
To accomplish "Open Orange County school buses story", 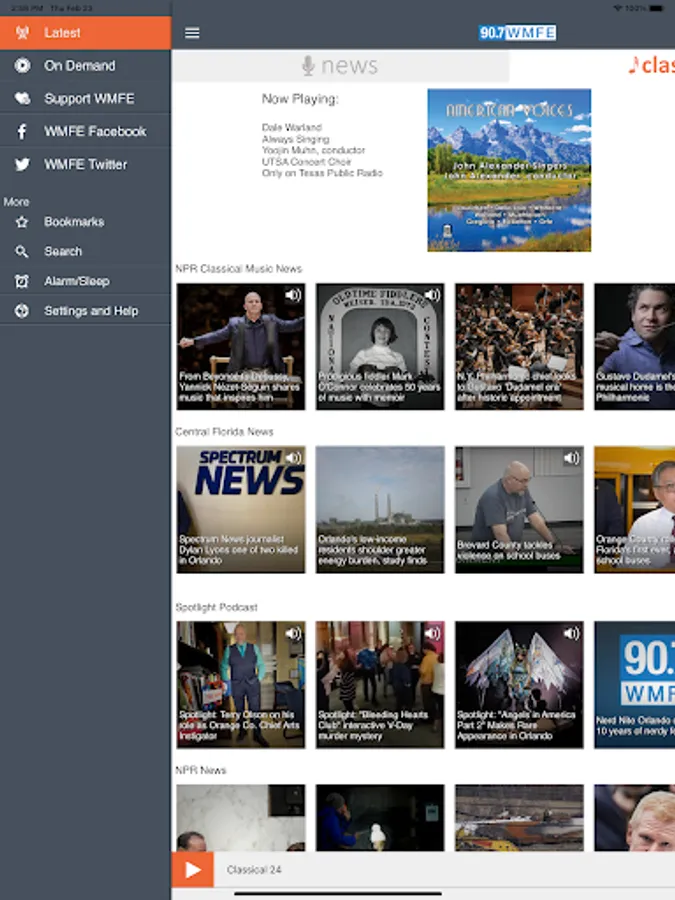I will [x=635, y=510].
